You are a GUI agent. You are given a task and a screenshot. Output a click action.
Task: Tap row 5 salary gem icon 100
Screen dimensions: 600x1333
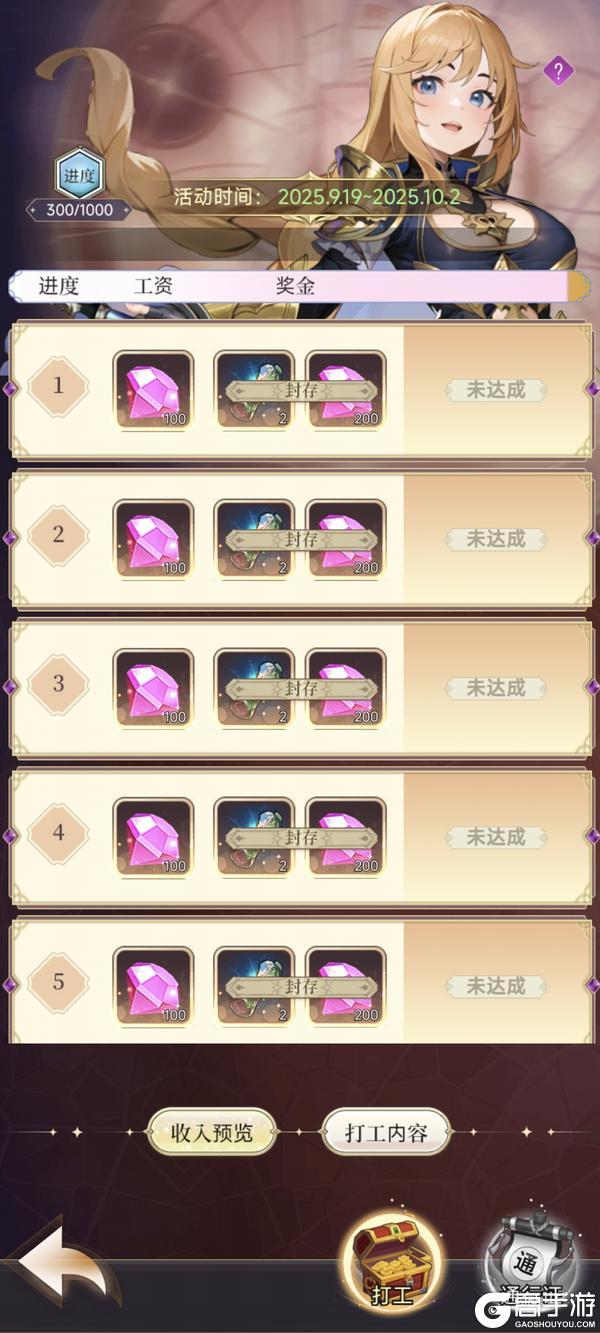[153, 986]
